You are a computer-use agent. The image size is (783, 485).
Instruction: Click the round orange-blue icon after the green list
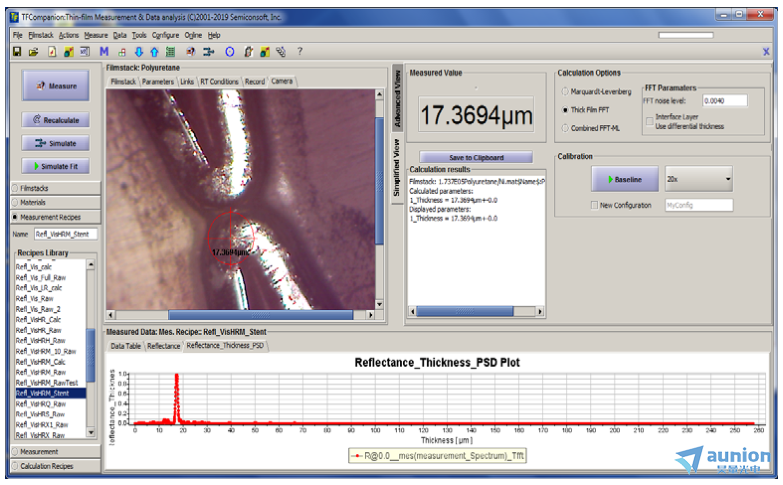(190, 52)
